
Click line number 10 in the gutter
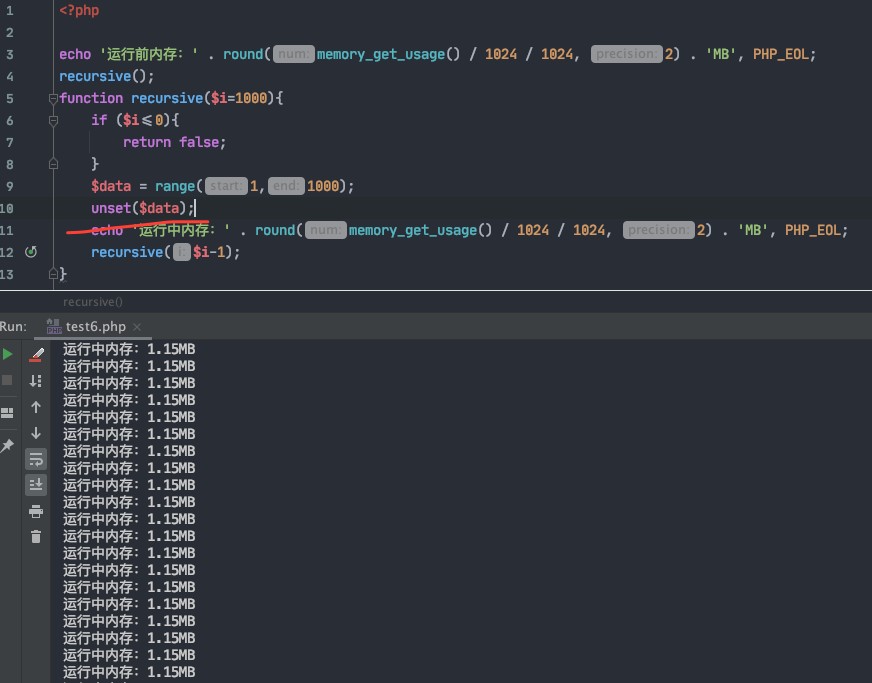(7, 209)
